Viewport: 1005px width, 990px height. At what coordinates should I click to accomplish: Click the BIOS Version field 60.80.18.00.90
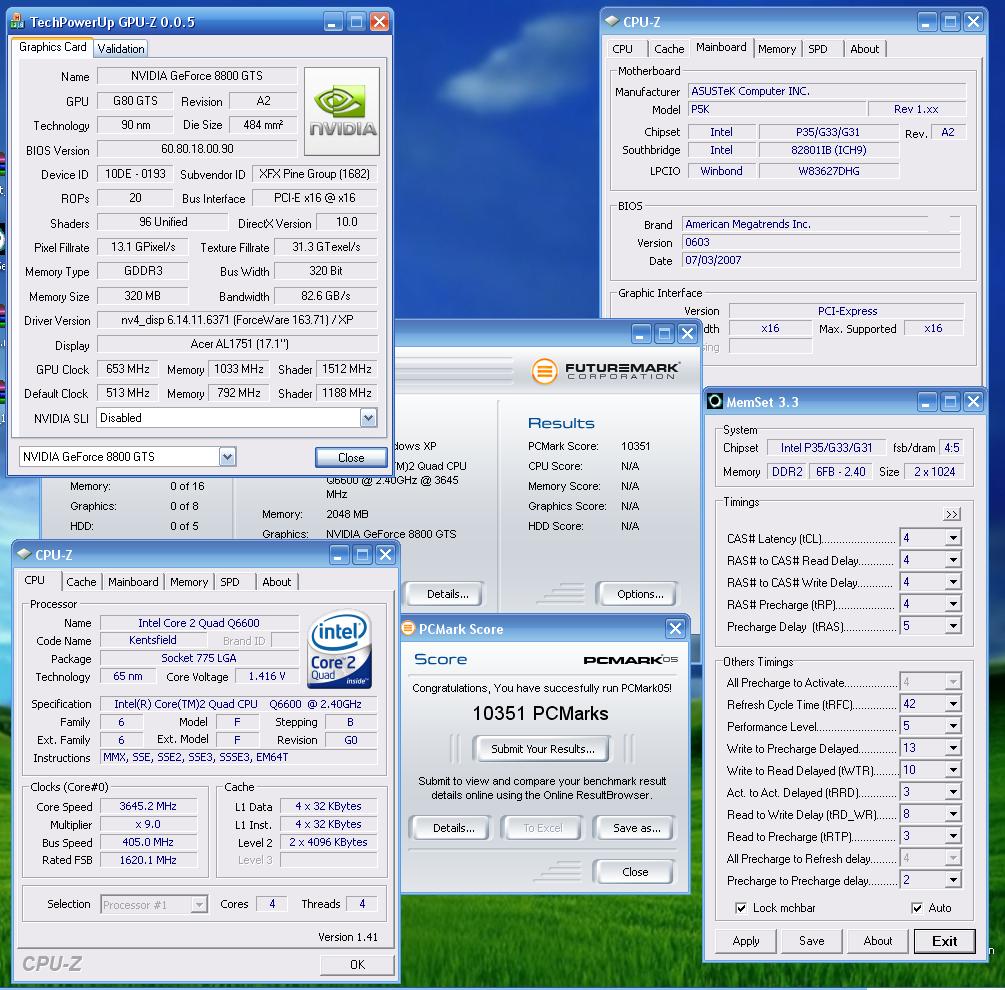[x=197, y=149]
